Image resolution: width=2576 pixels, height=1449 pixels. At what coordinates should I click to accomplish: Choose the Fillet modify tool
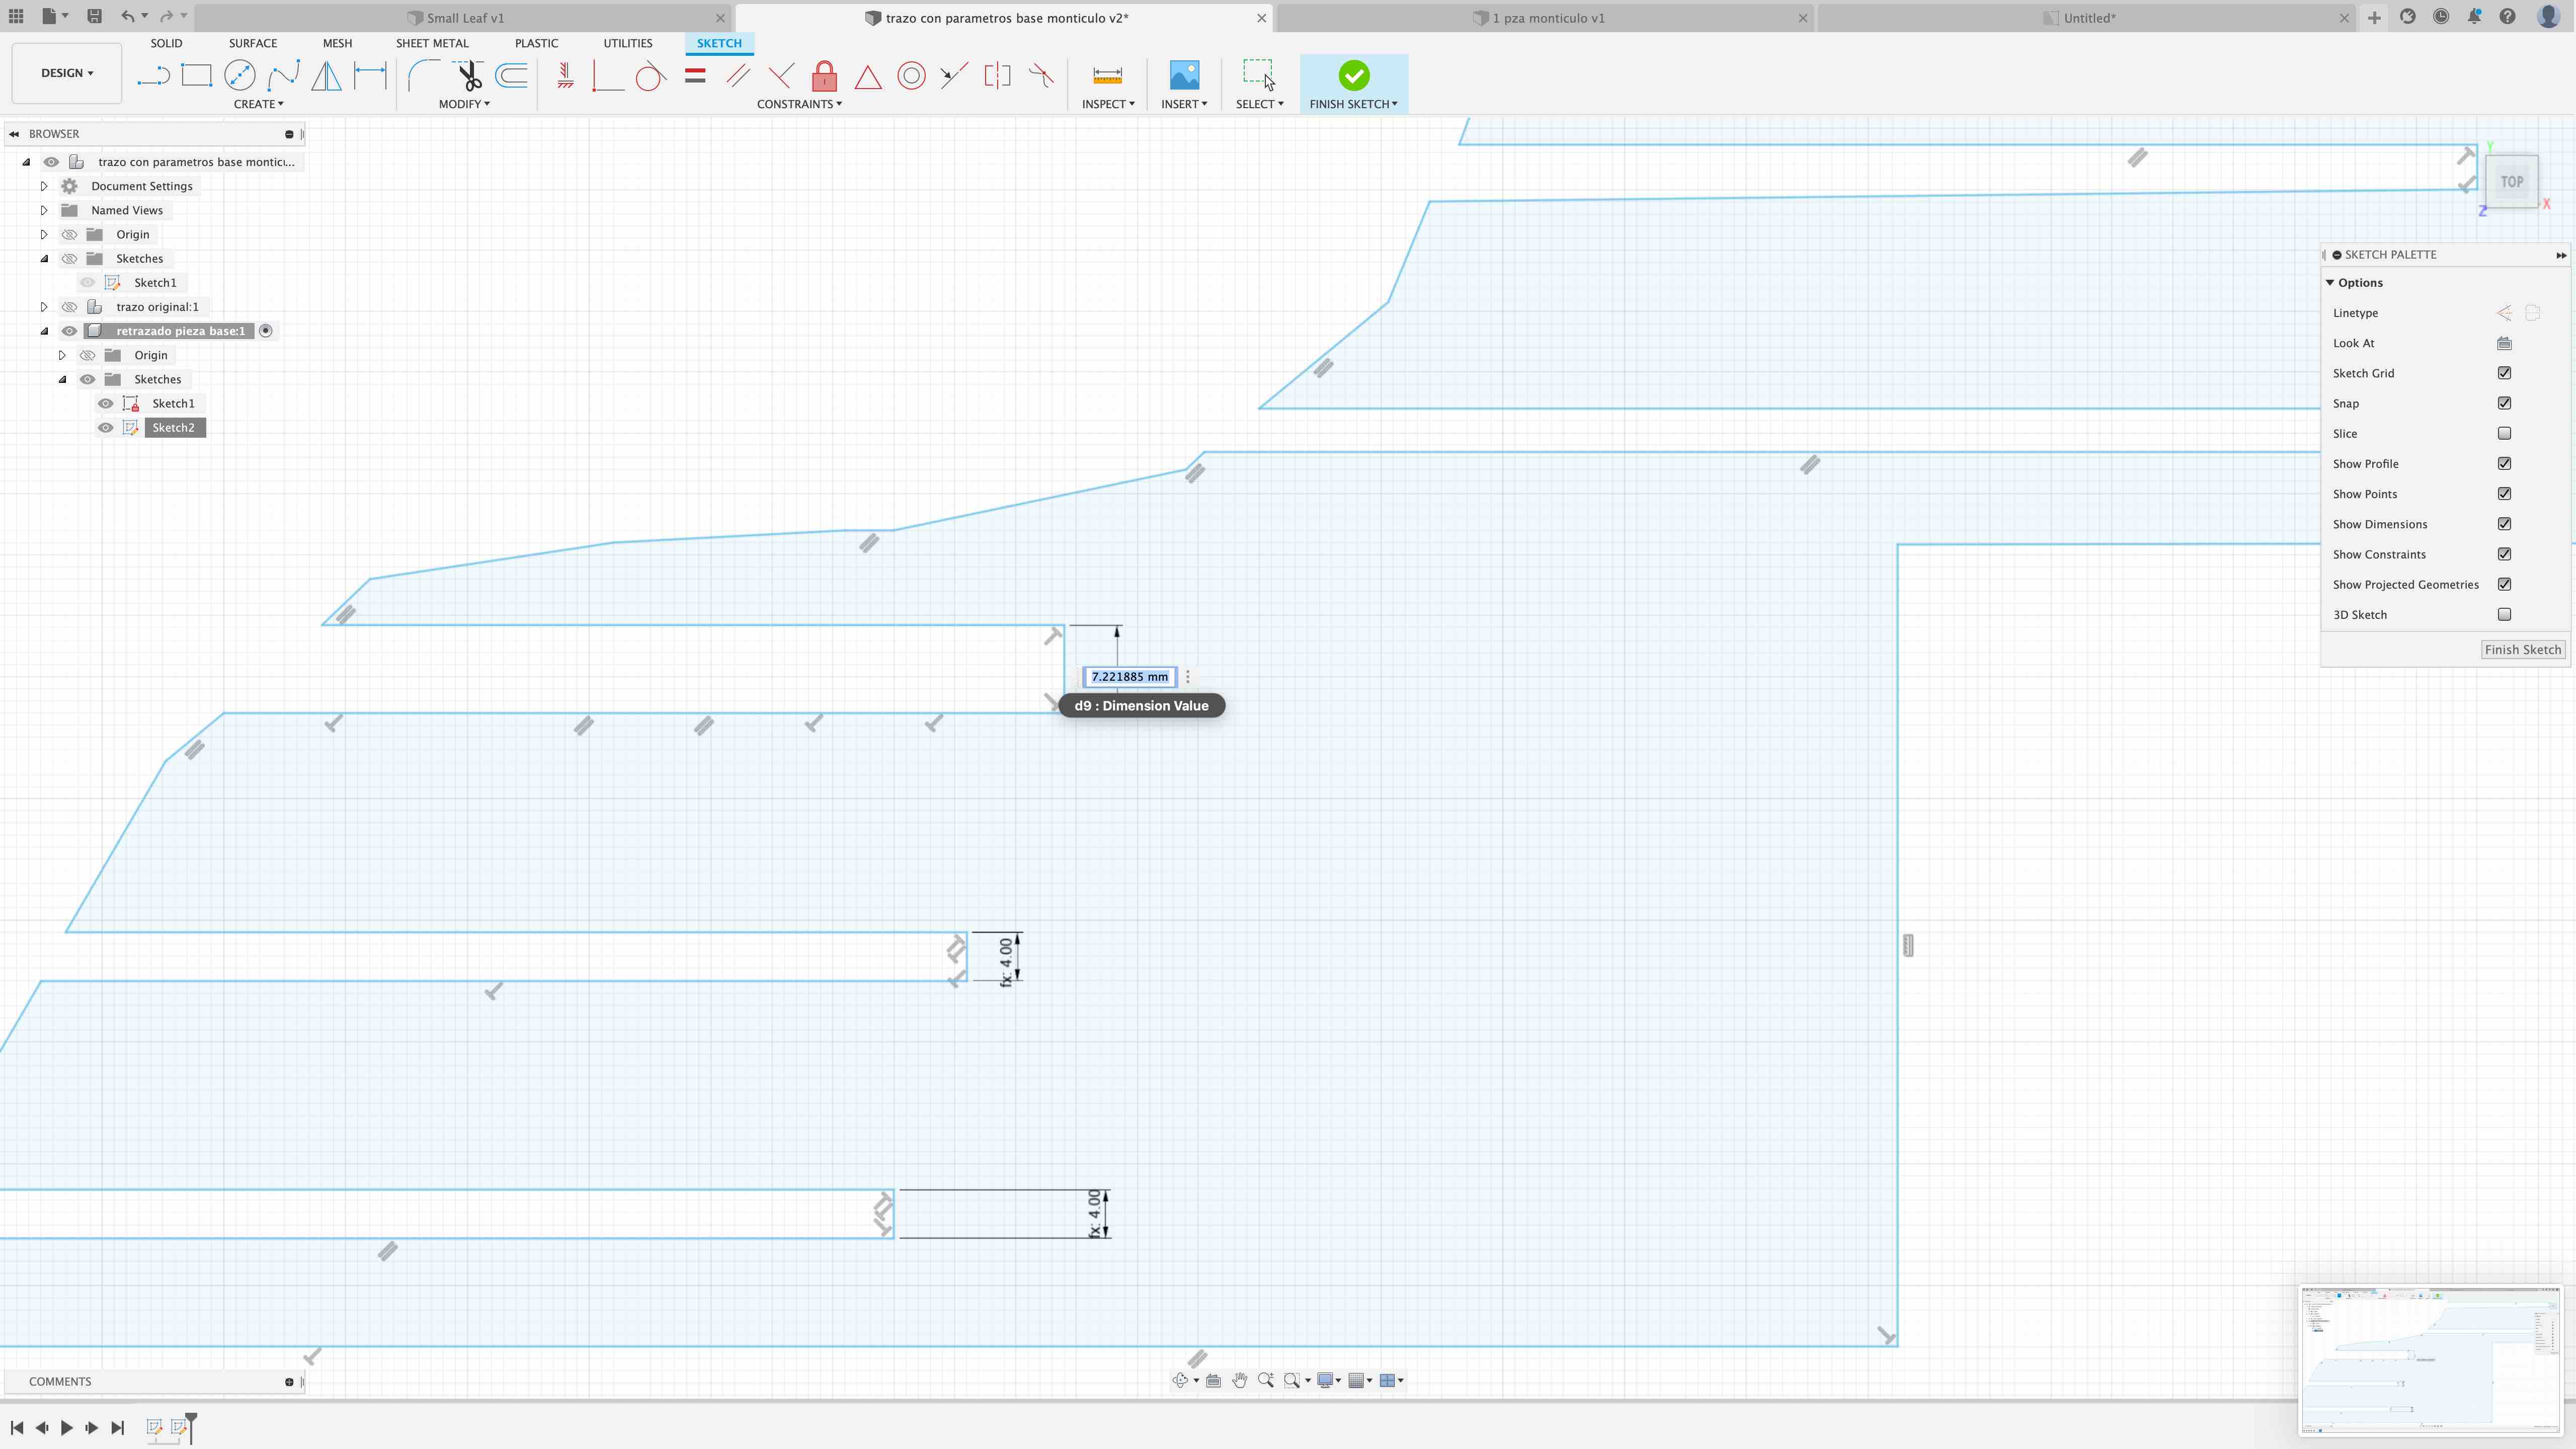423,76
